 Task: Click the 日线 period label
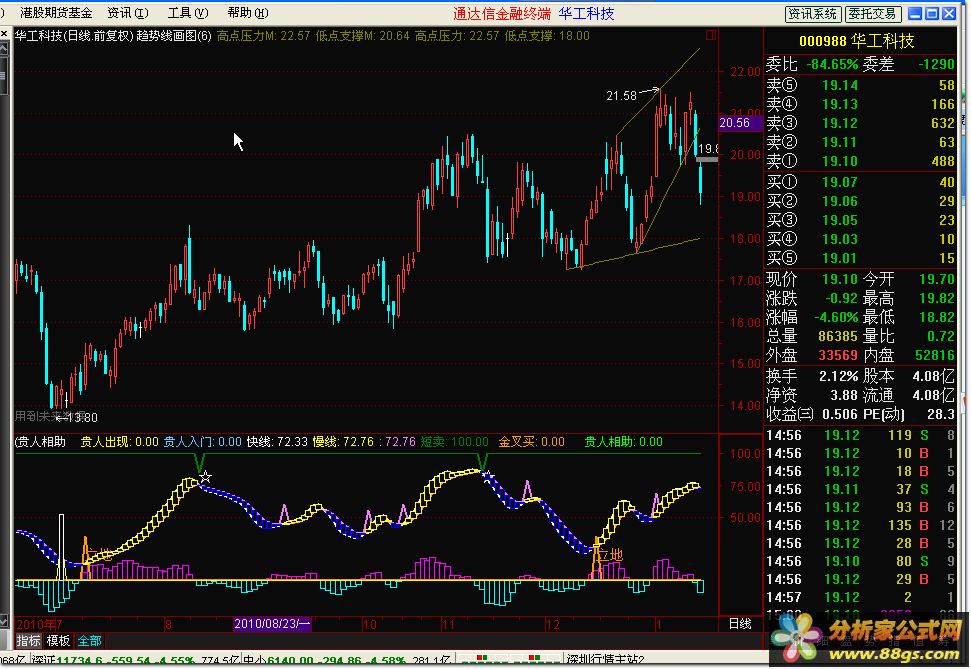tap(739, 623)
